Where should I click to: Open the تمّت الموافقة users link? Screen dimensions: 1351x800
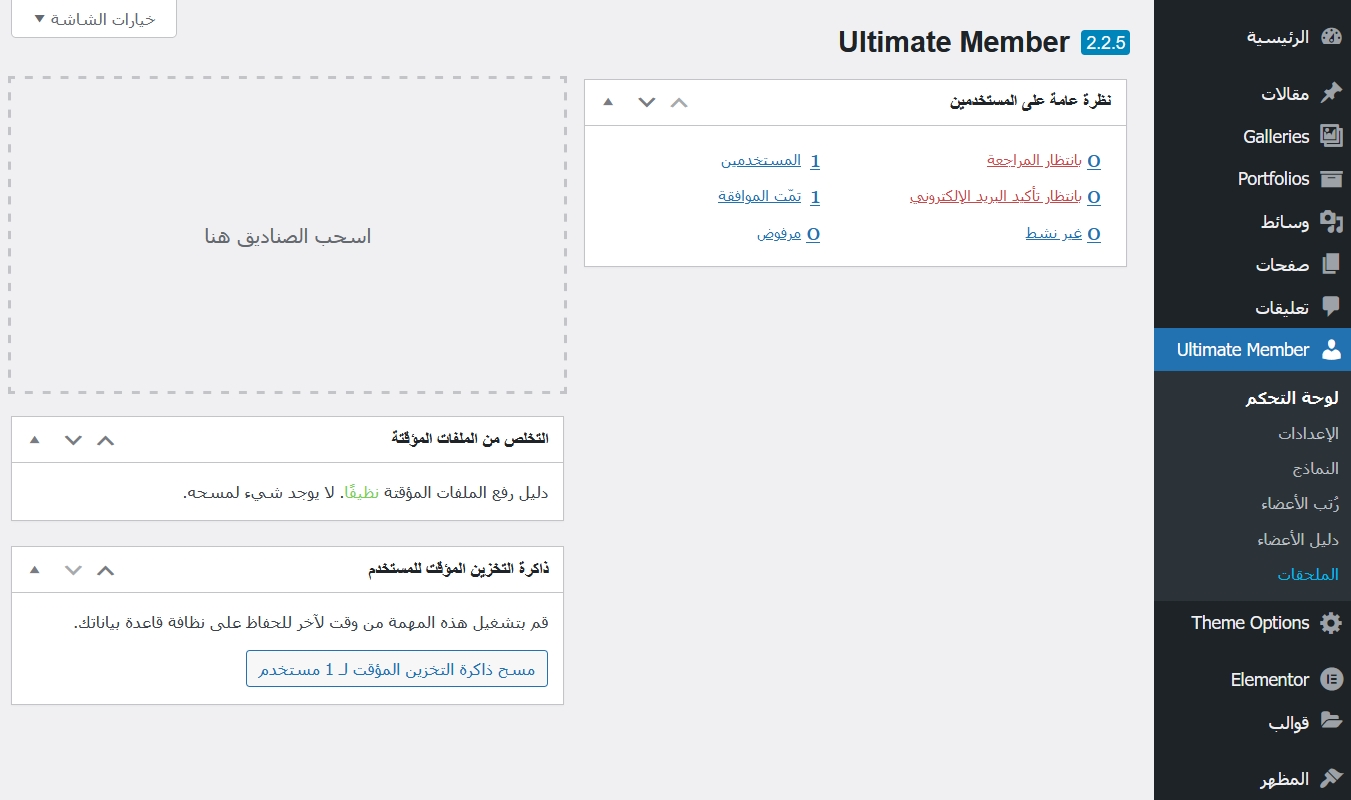(x=760, y=196)
